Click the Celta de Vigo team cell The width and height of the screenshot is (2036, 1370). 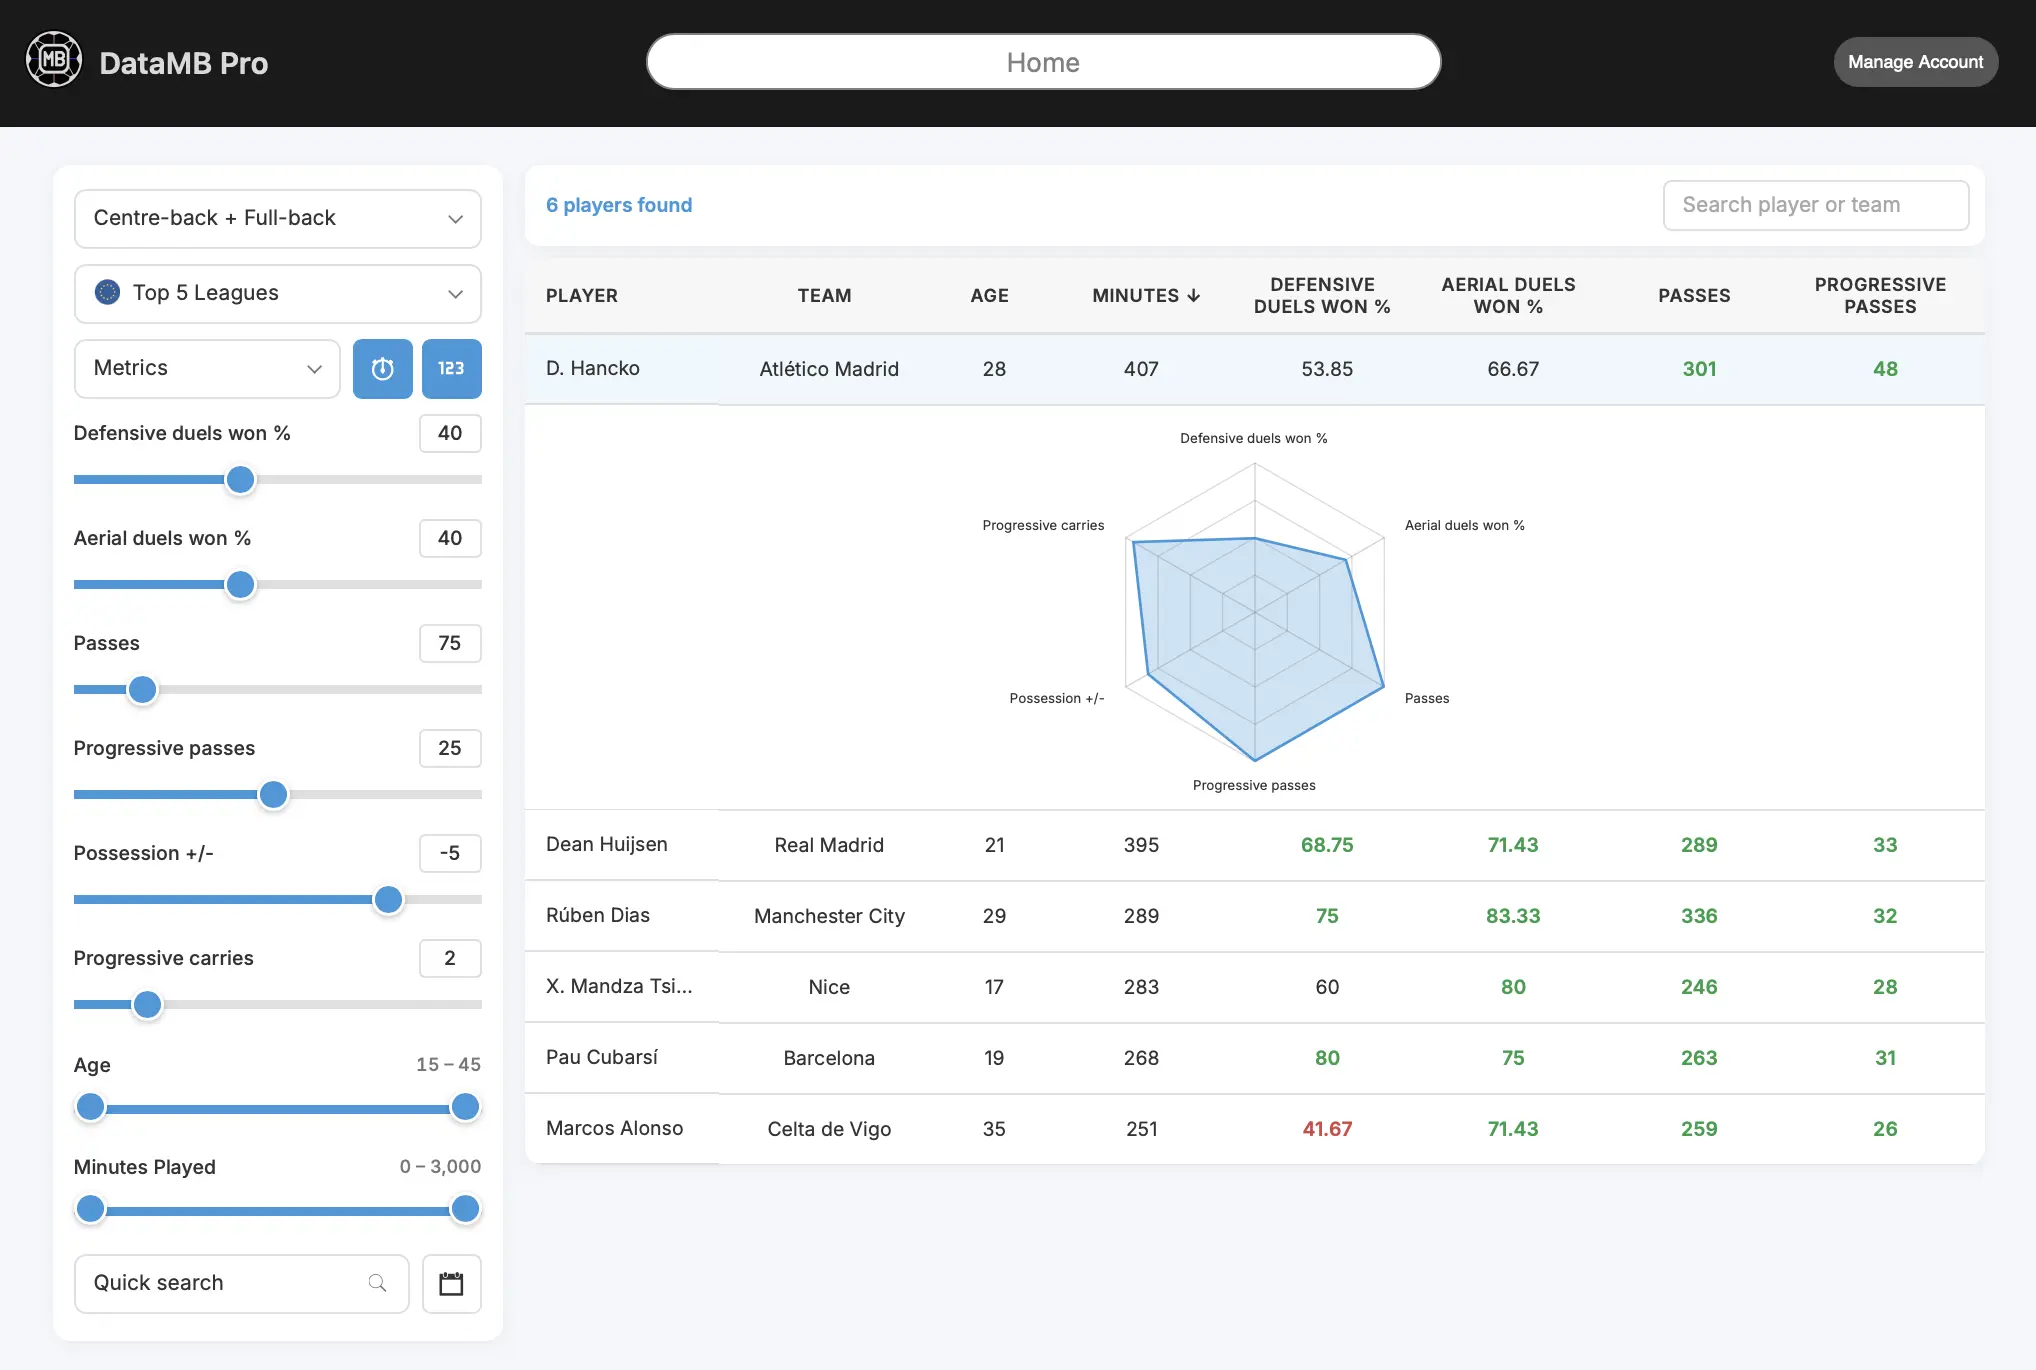tap(829, 1130)
